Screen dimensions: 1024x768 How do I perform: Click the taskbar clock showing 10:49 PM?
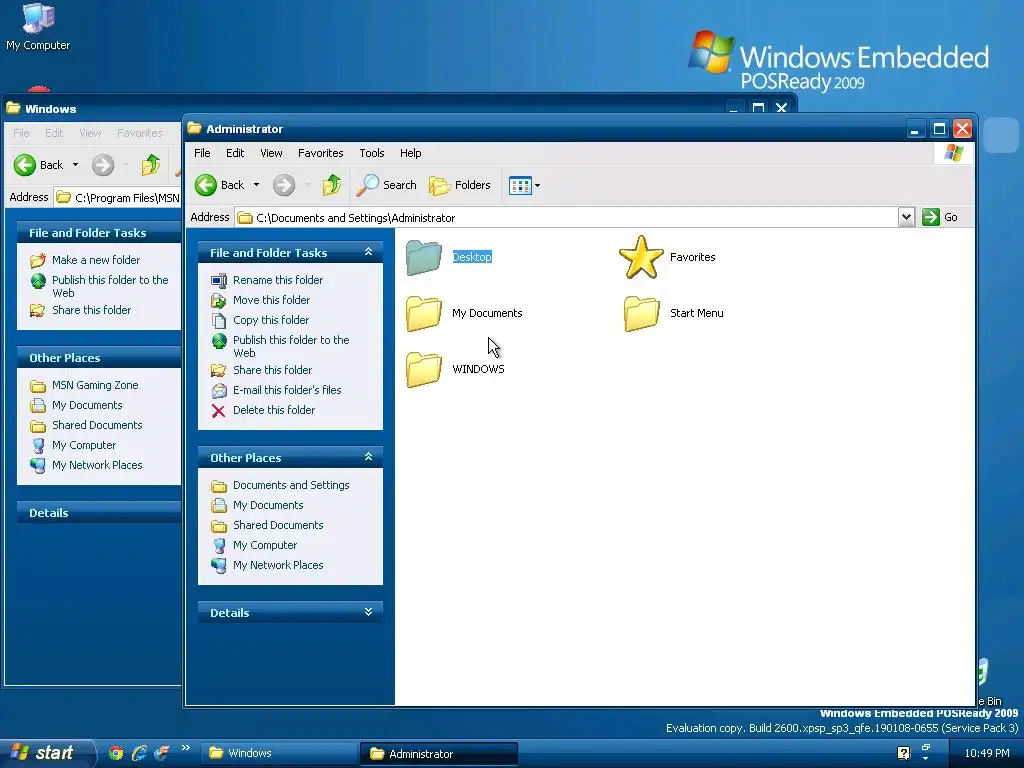click(x=987, y=753)
